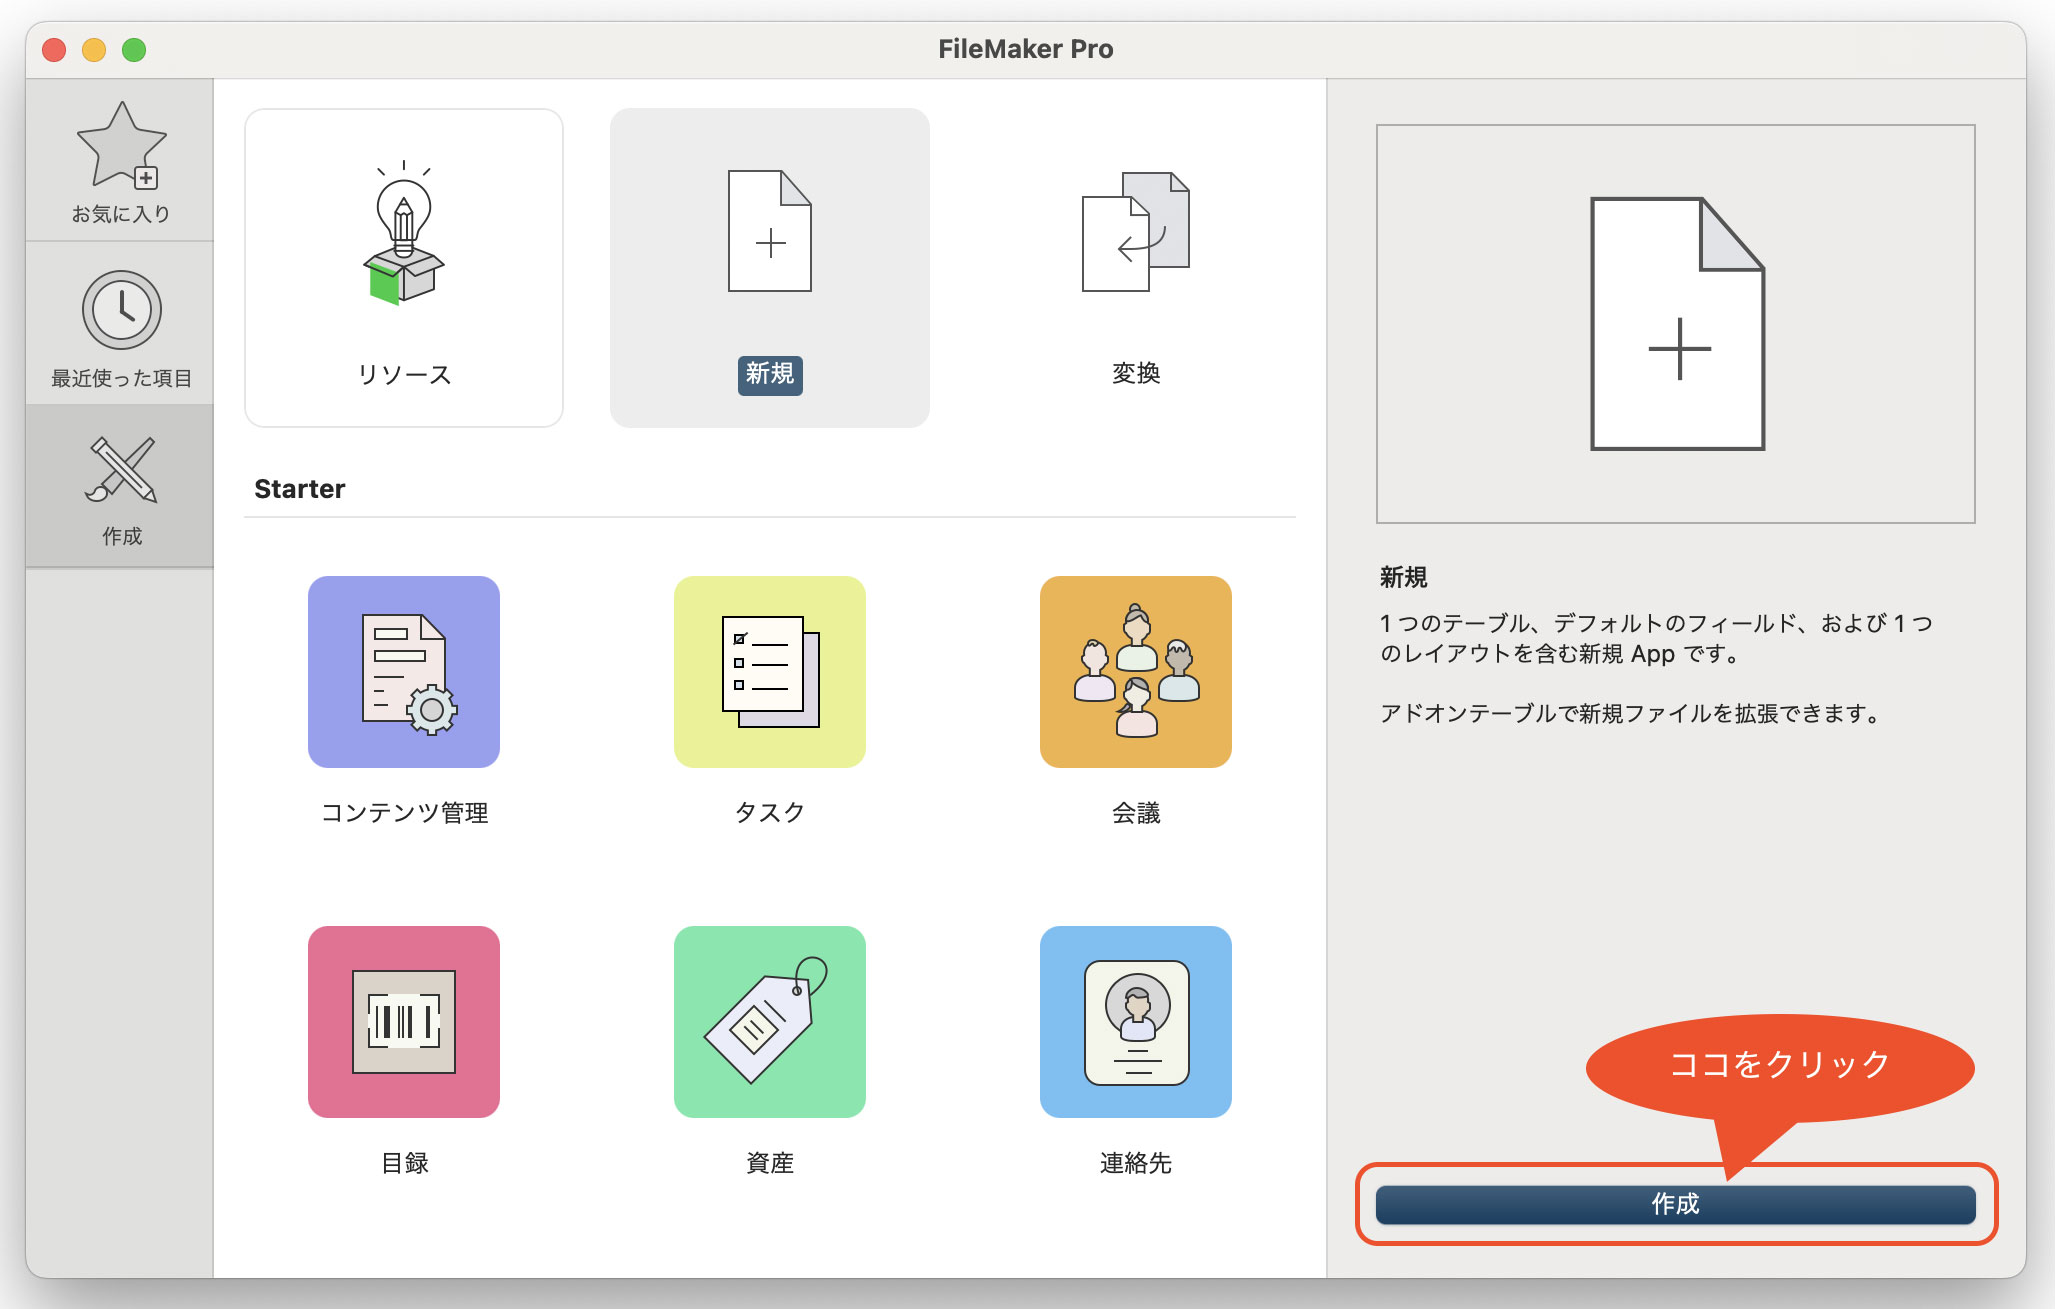This screenshot has width=2055, height=1309.
Task: Pick the 連絡先 contact card starter icon
Action: (1136, 1022)
